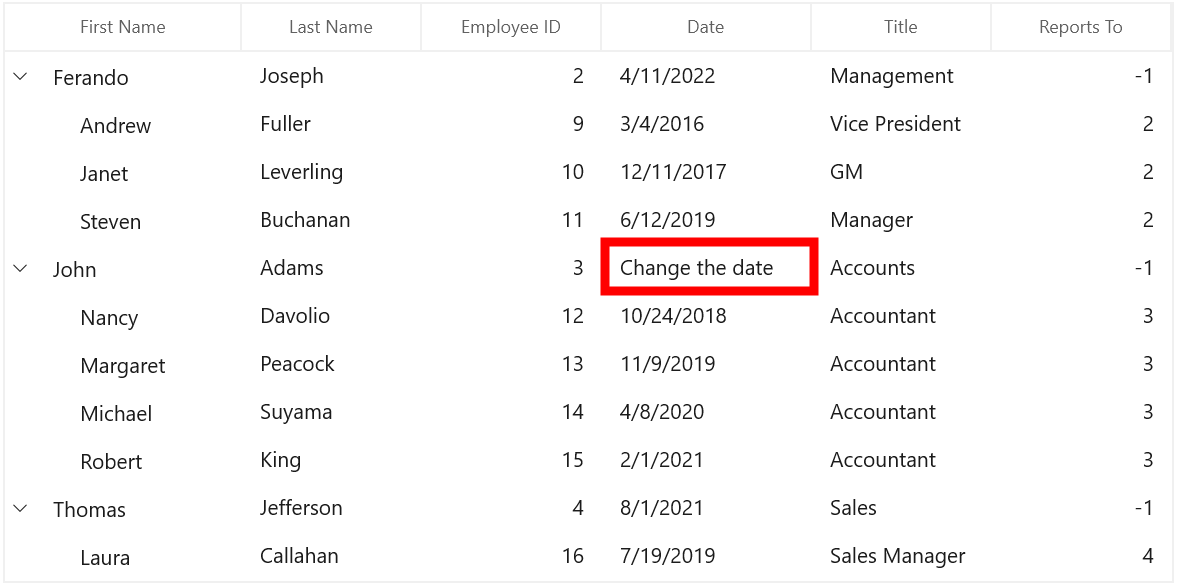Select first name Steven
The image size is (1177, 586).
tap(110, 222)
